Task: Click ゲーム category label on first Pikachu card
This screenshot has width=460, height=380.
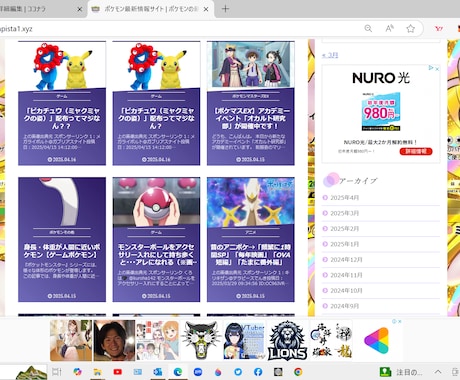Action: tap(62, 96)
